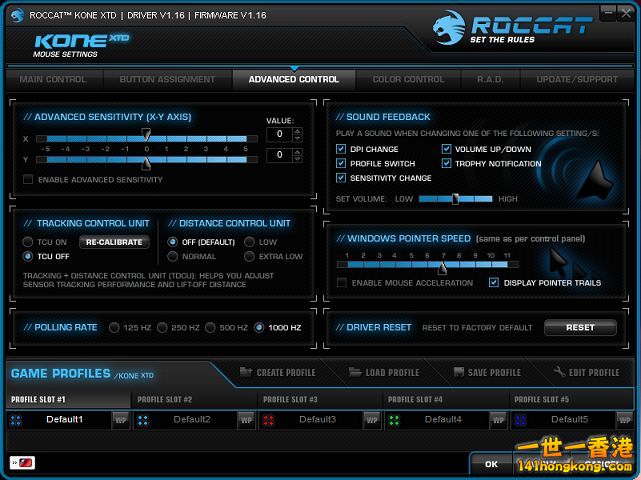Increase the Y value with up arrow

click(x=298, y=152)
